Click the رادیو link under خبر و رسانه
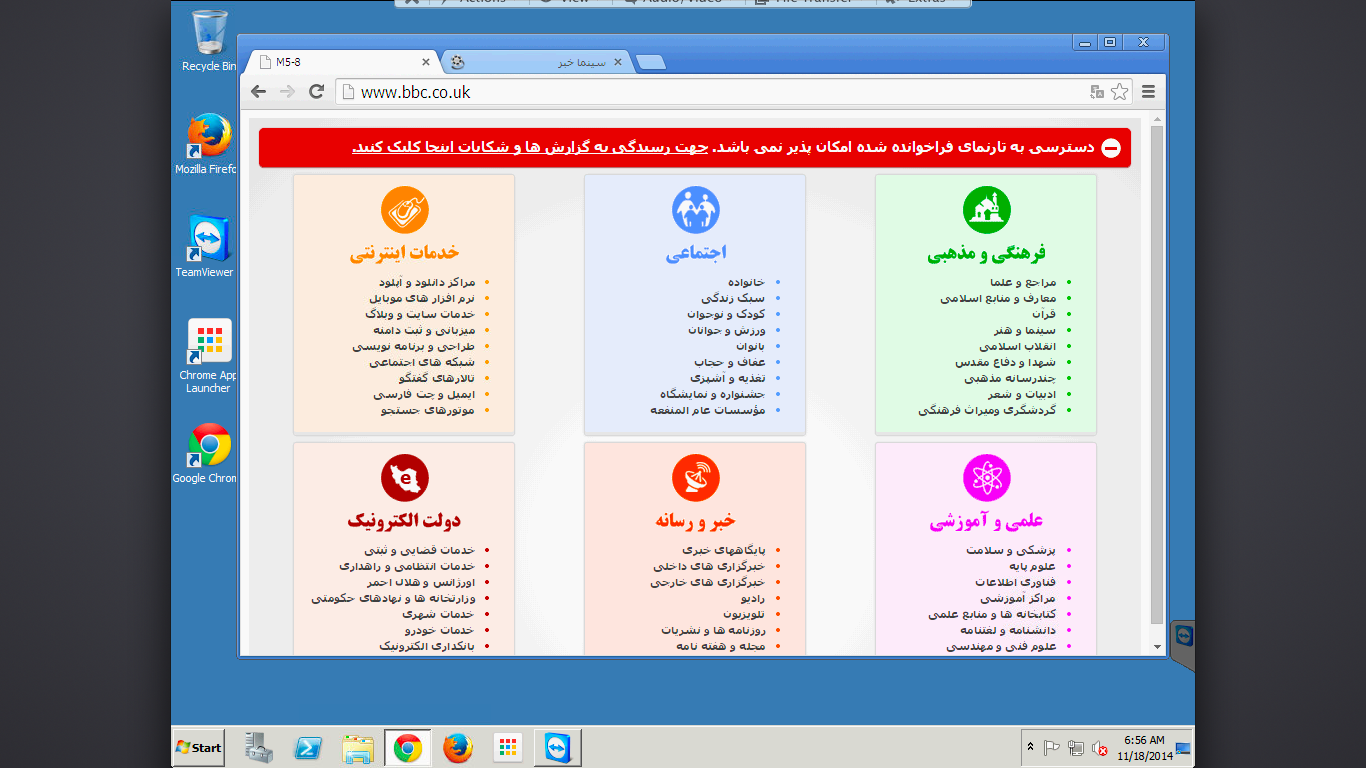The width and height of the screenshot is (1366, 768). (x=752, y=598)
